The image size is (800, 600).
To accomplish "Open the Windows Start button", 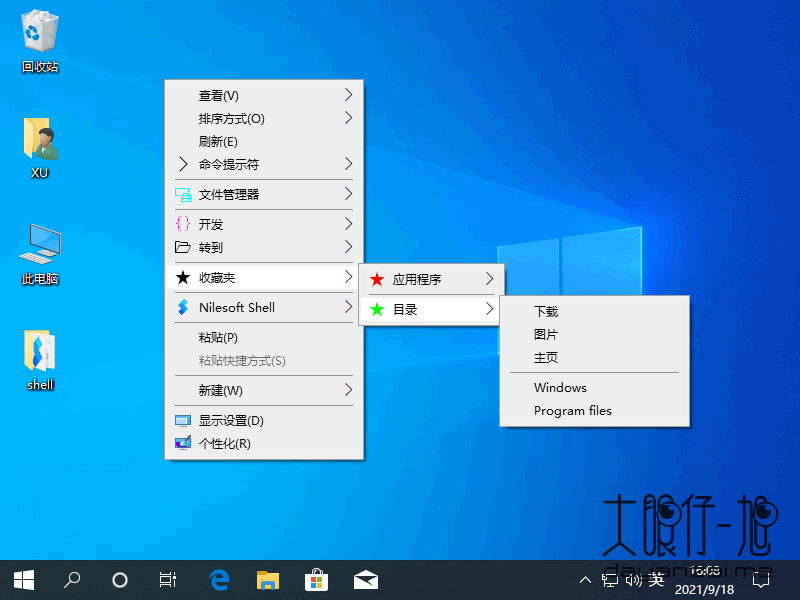I will click(x=23, y=580).
